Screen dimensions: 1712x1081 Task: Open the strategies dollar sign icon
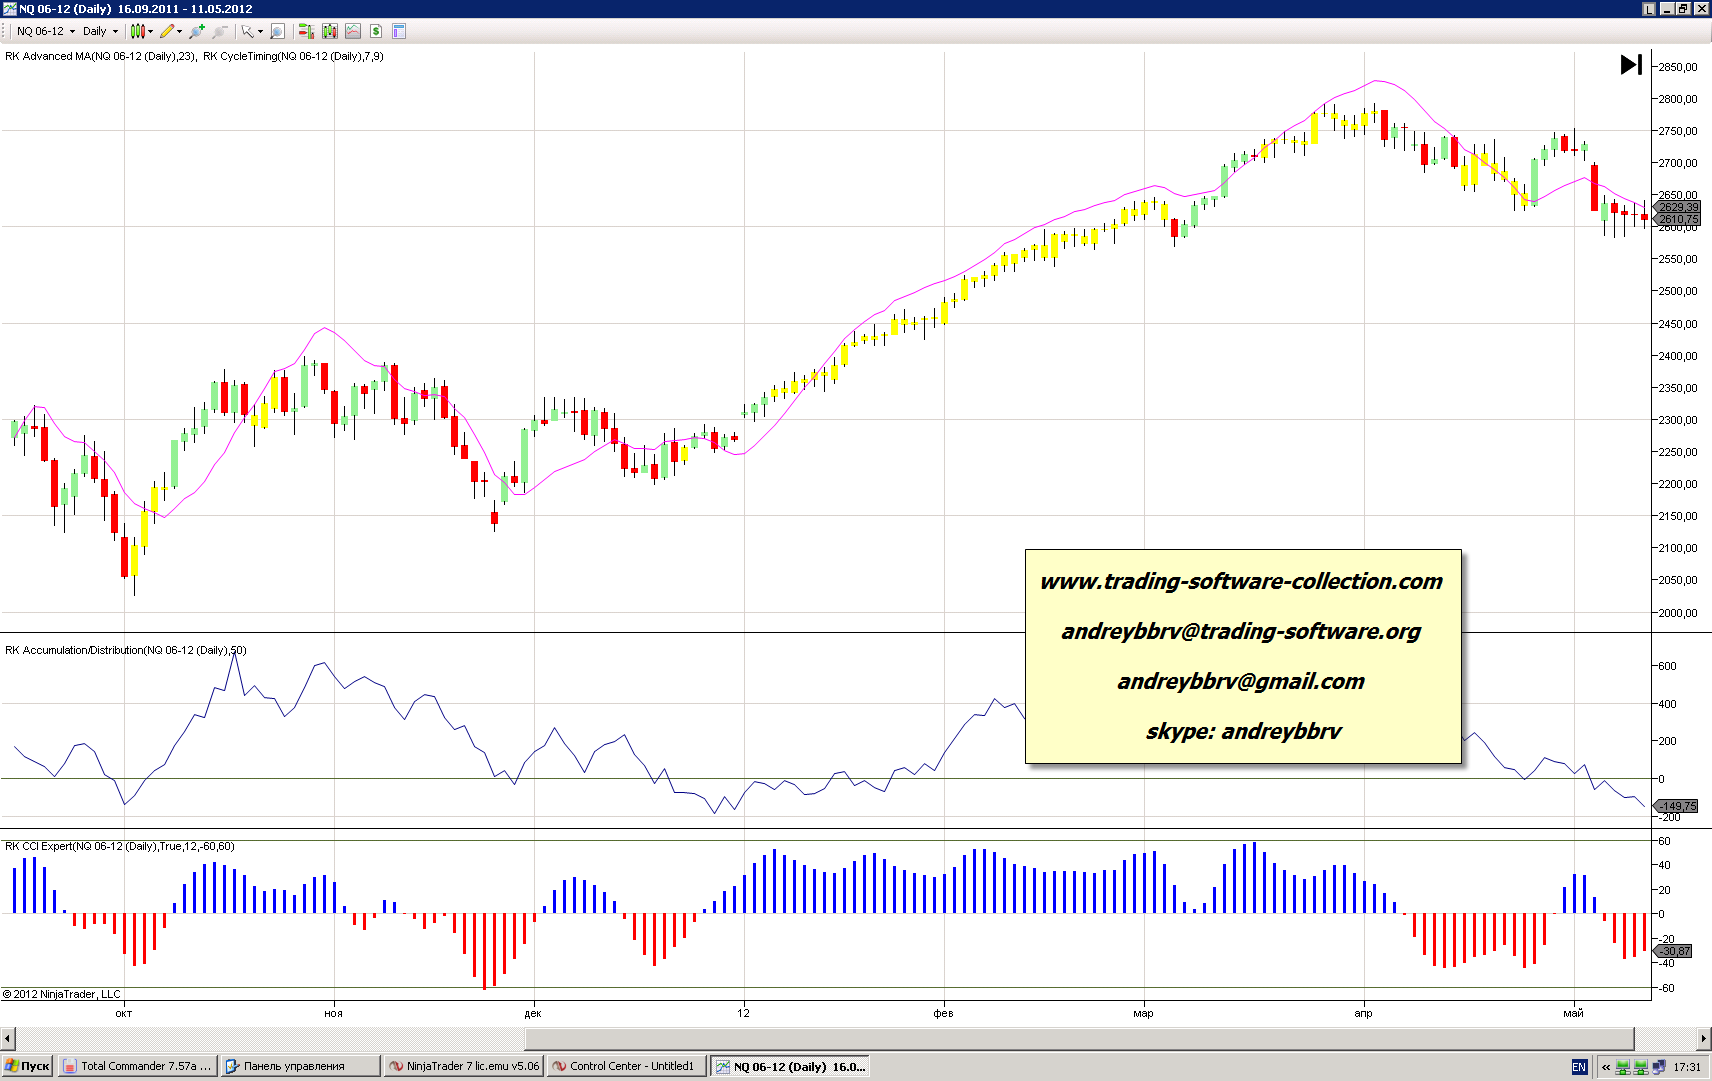[376, 31]
